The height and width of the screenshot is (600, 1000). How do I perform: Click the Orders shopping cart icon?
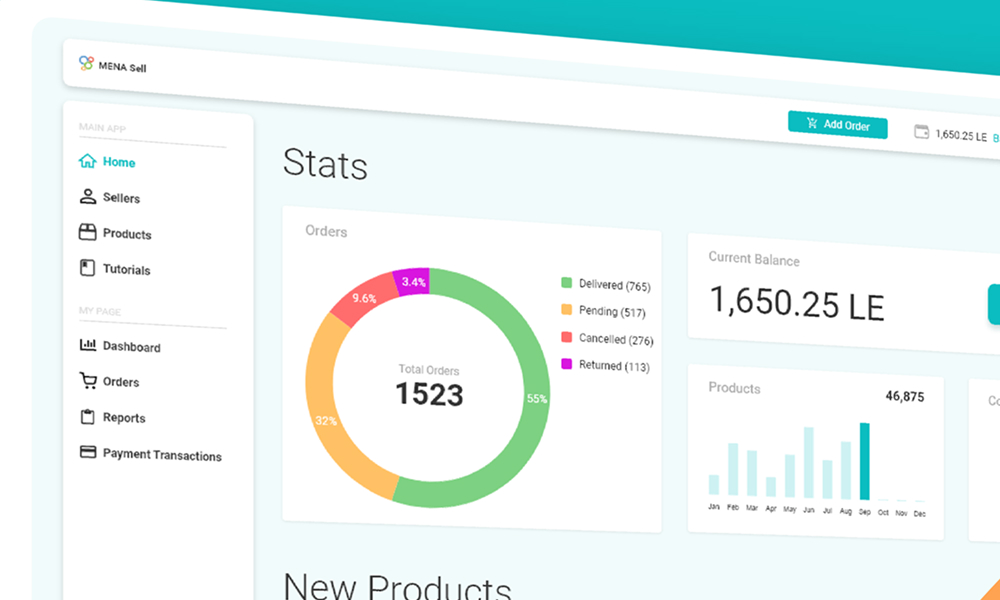(87, 380)
